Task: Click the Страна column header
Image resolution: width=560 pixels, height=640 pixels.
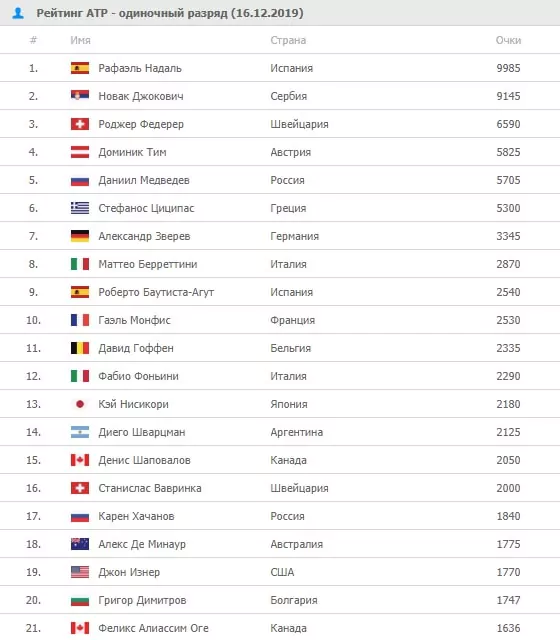Action: 288,40
